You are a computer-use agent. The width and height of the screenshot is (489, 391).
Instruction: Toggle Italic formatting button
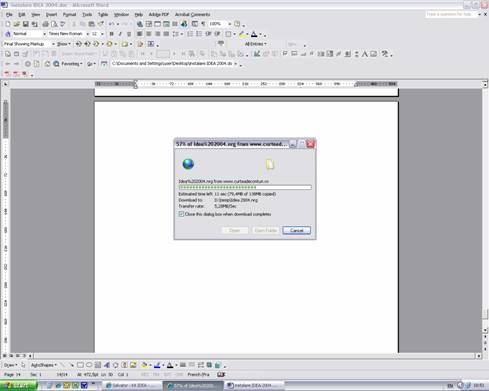click(120, 34)
